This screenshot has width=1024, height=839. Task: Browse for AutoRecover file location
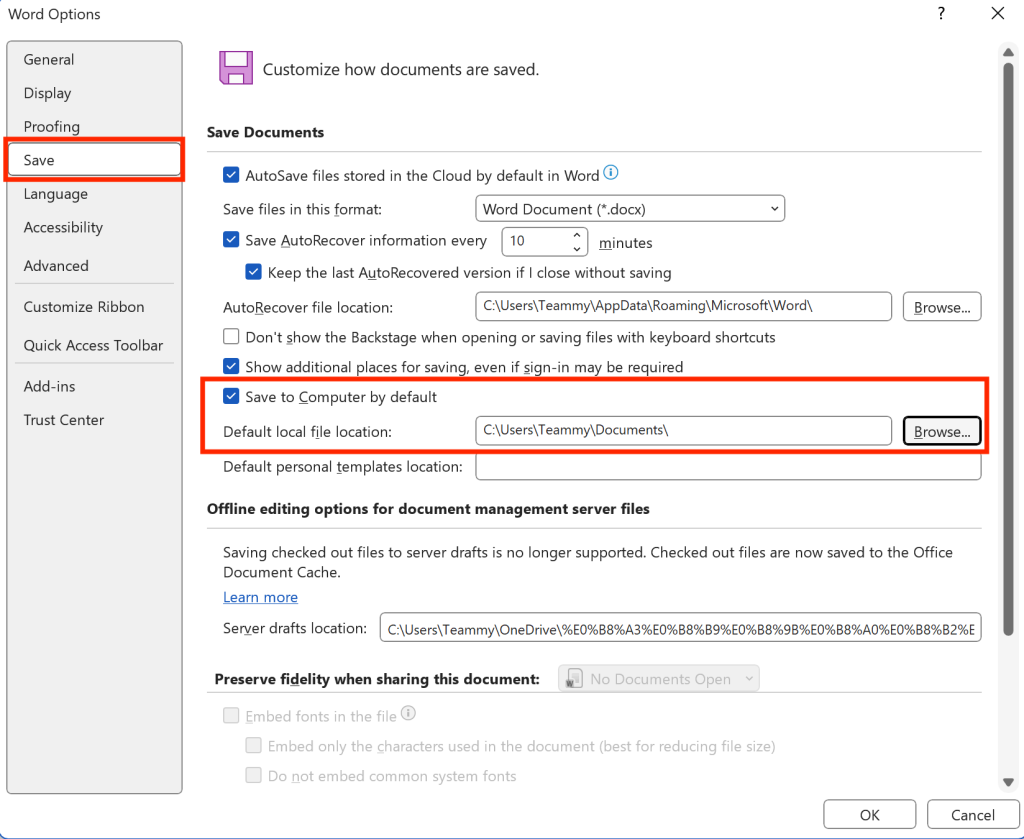pos(942,307)
